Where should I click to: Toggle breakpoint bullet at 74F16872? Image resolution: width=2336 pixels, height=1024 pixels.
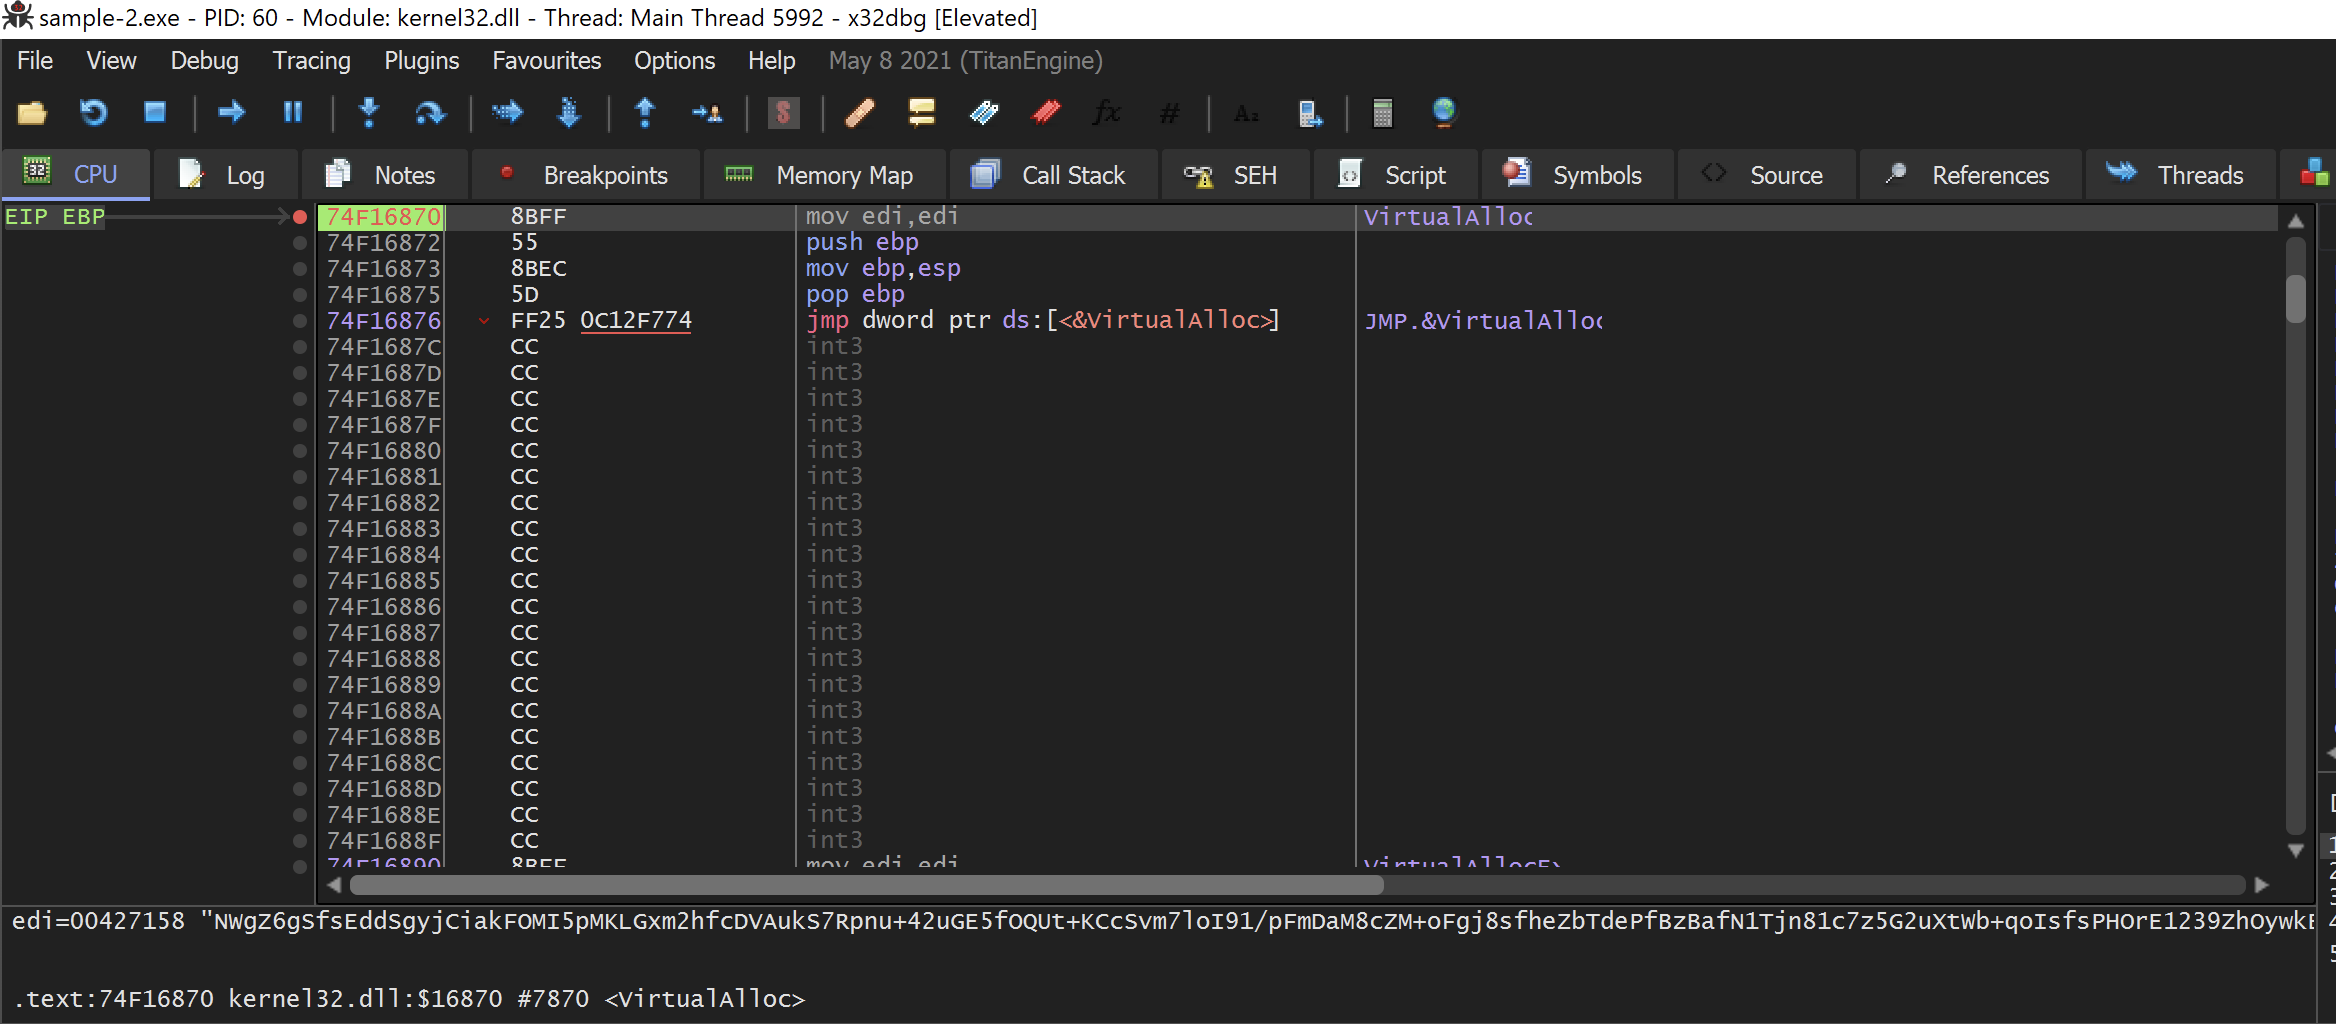tap(299, 243)
